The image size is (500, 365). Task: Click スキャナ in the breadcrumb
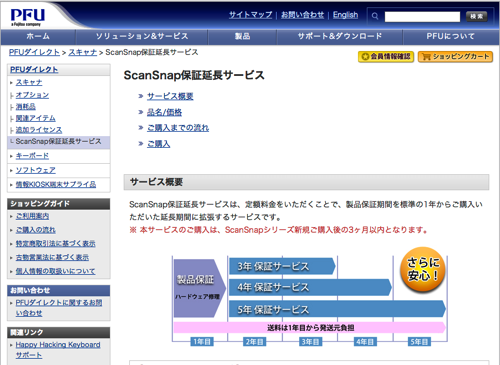pos(83,52)
